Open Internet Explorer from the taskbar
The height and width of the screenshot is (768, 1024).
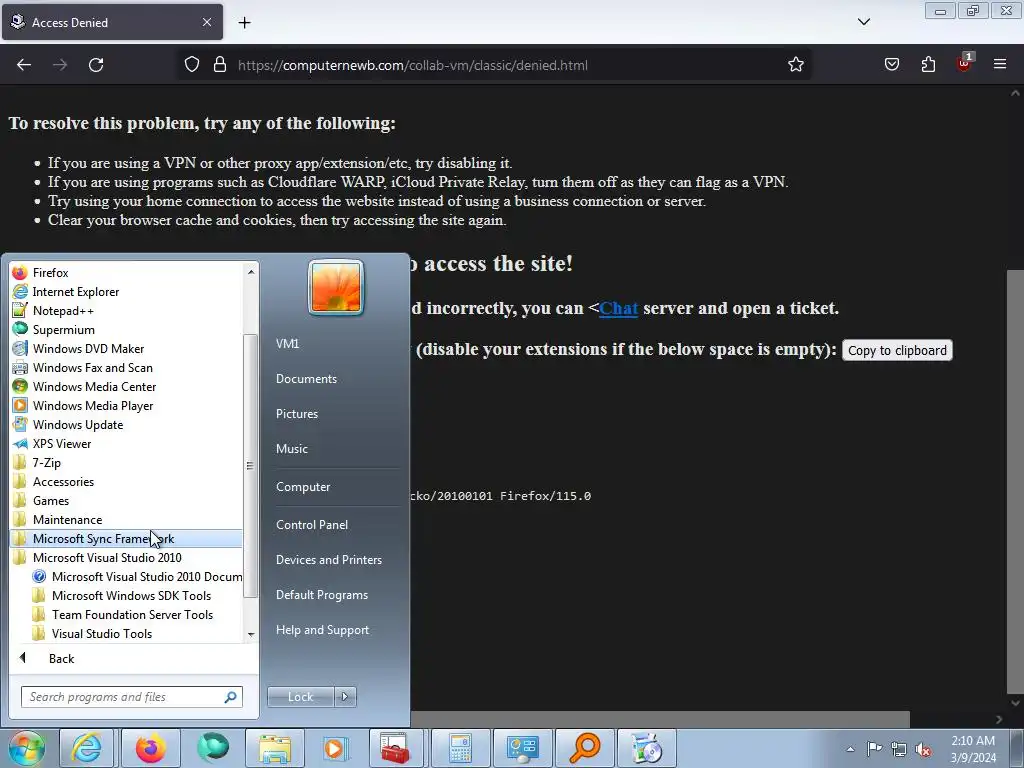pyautogui.click(x=86, y=748)
